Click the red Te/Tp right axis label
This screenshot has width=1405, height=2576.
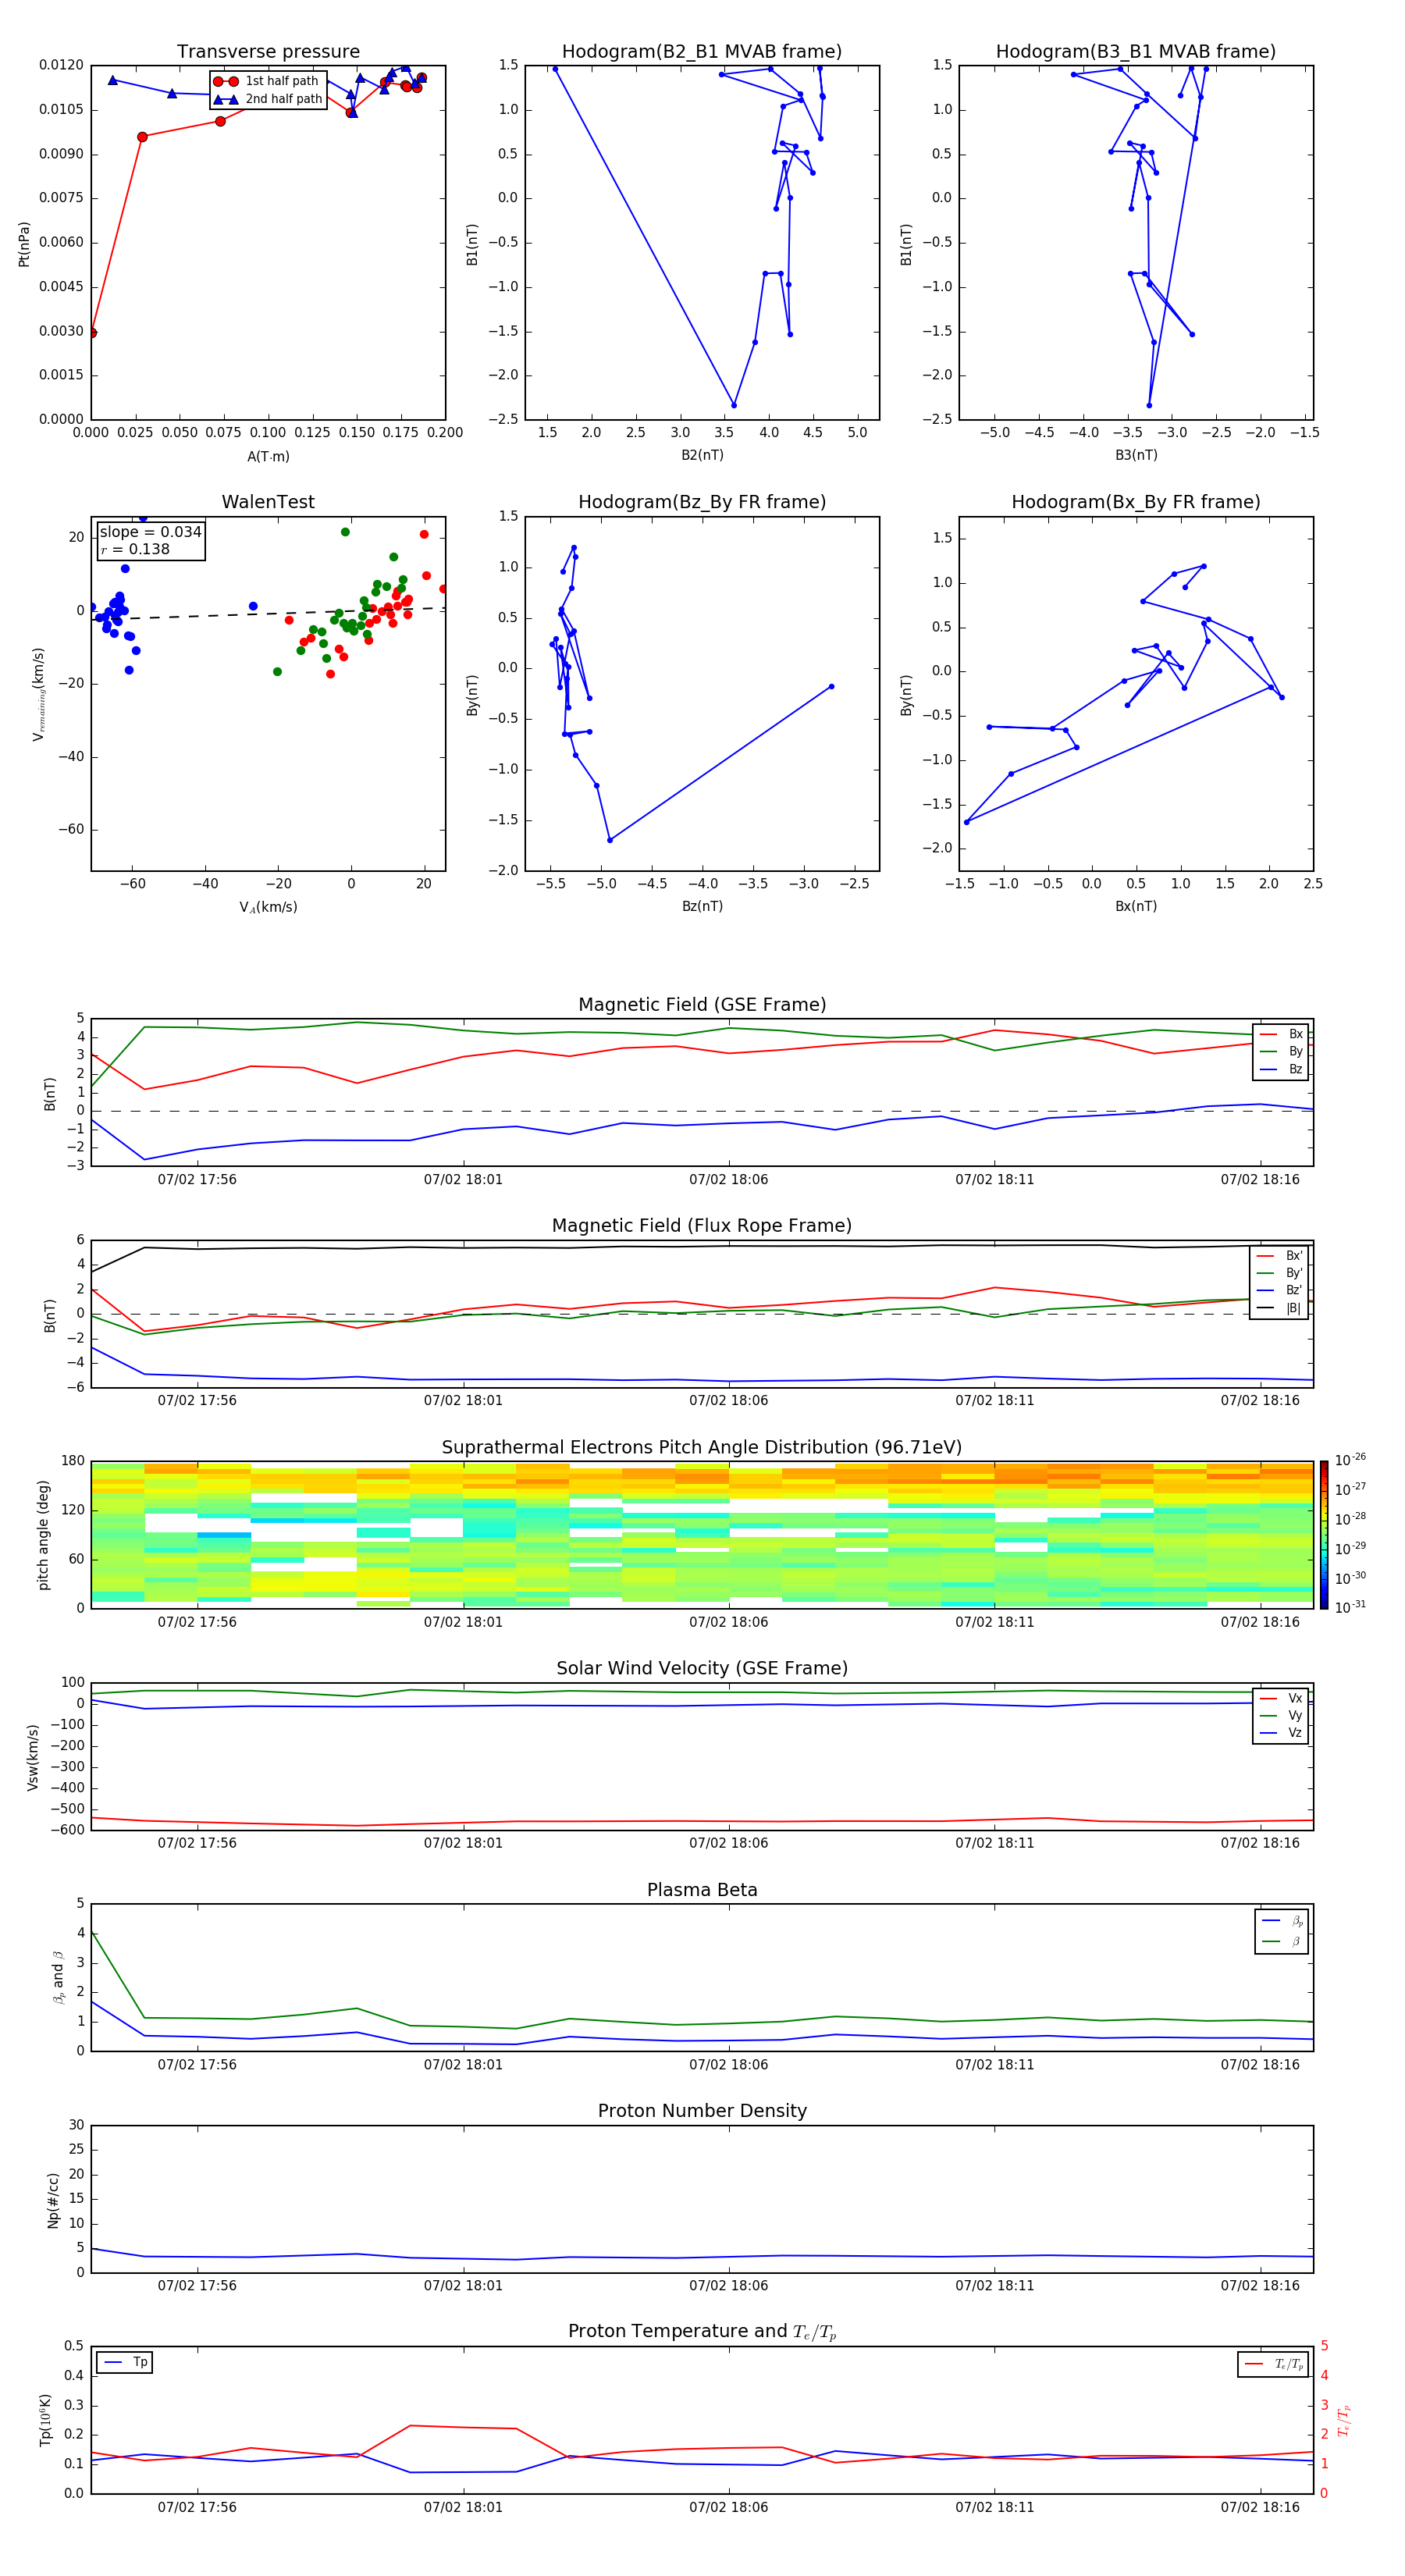pos(1345,2420)
